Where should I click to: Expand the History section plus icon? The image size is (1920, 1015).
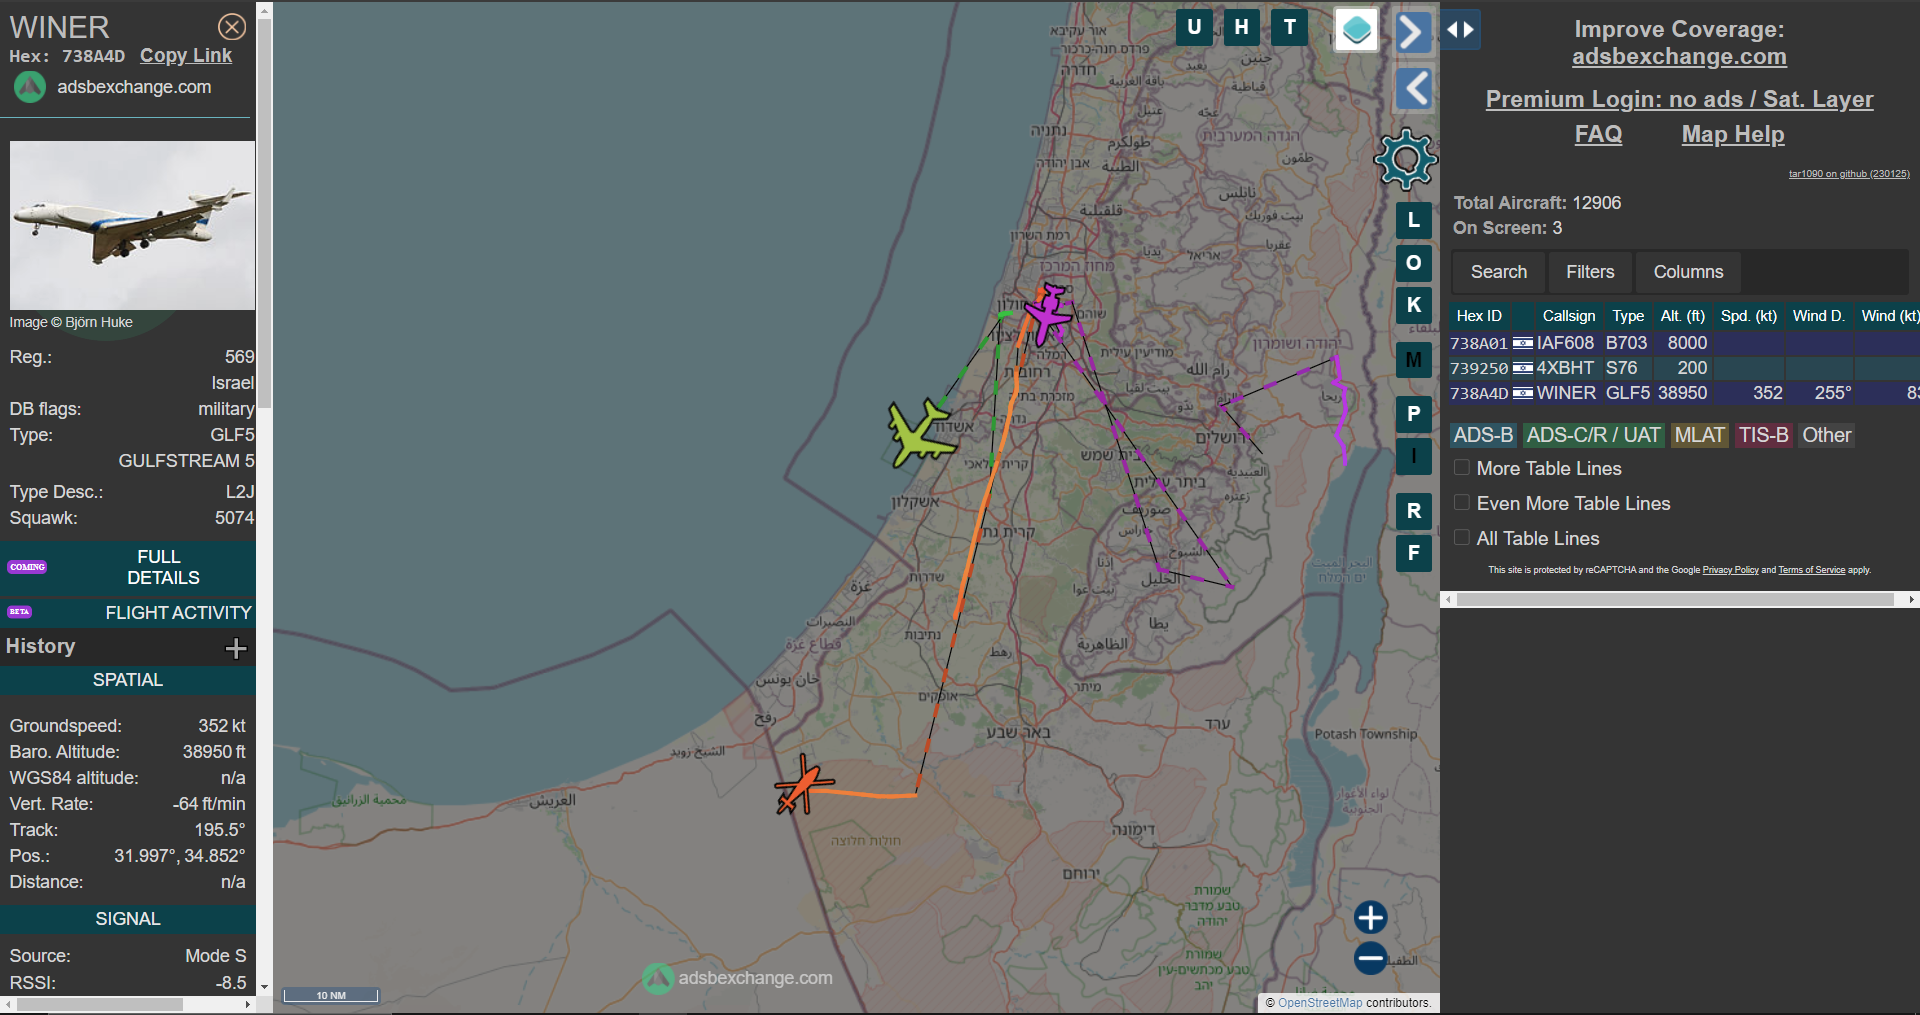coord(236,648)
